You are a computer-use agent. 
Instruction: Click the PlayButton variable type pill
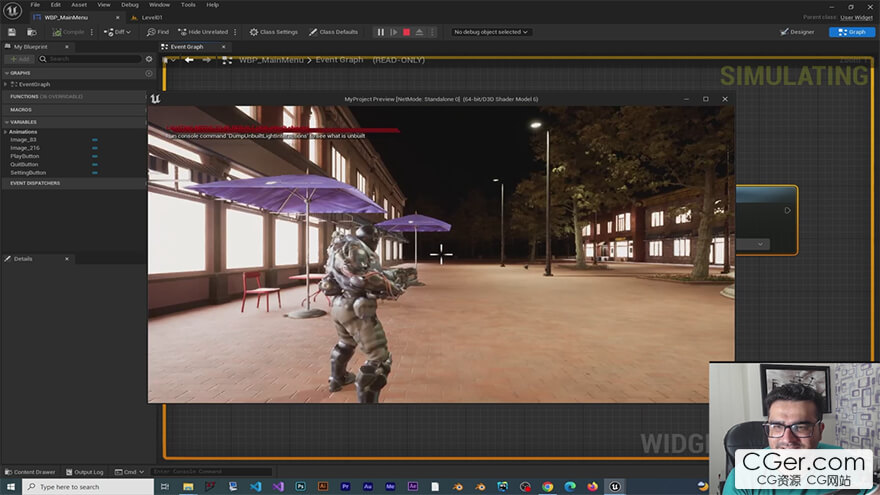tap(95, 156)
